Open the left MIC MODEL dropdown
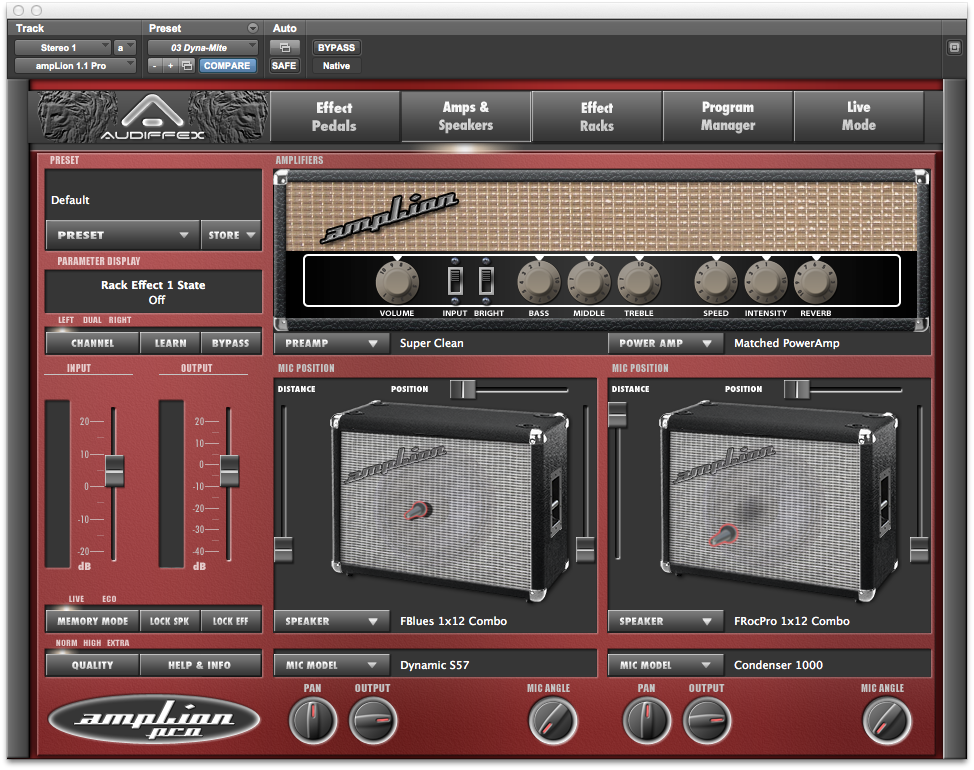Image resolution: width=974 pixels, height=770 pixels. tap(332, 665)
